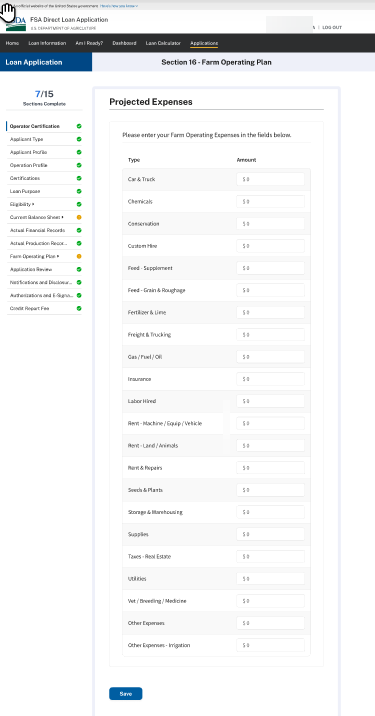Click the LOG OUT link
Image resolution: width=375 pixels, height=716 pixels.
click(332, 27)
